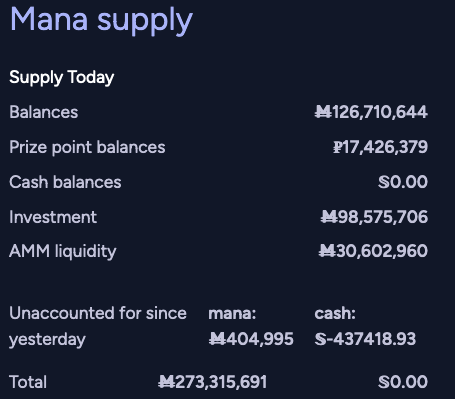The width and height of the screenshot is (455, 399).
Task: Click the prize point value 17,426,379
Action: [x=380, y=147]
